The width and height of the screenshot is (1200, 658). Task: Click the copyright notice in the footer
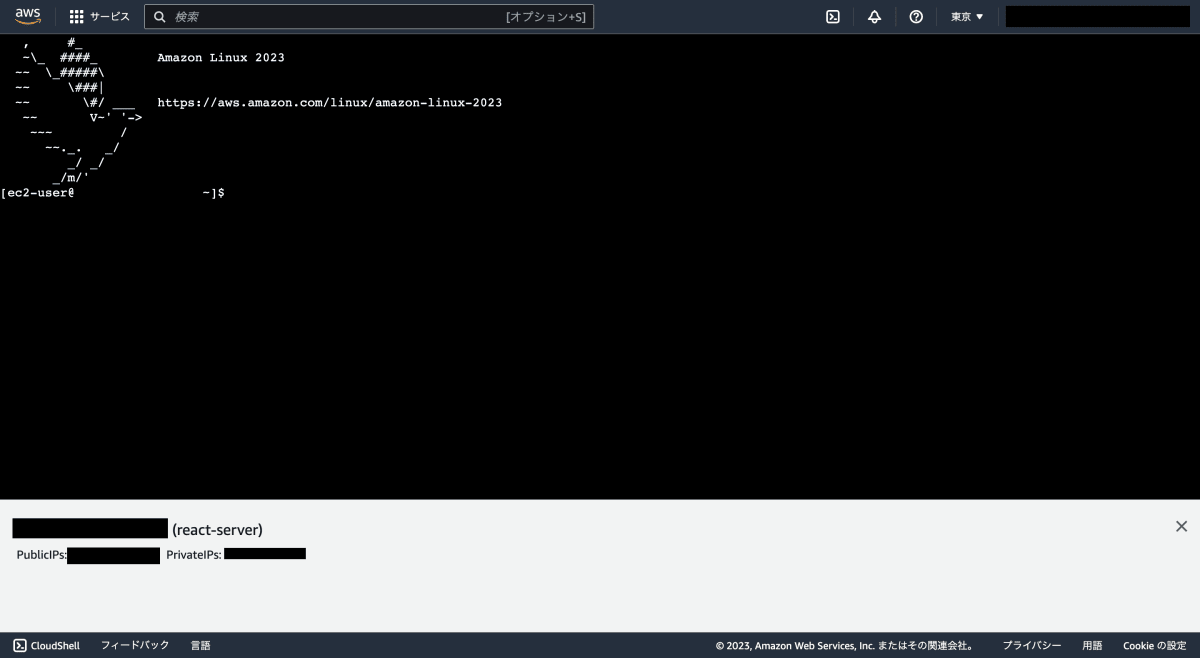(845, 646)
